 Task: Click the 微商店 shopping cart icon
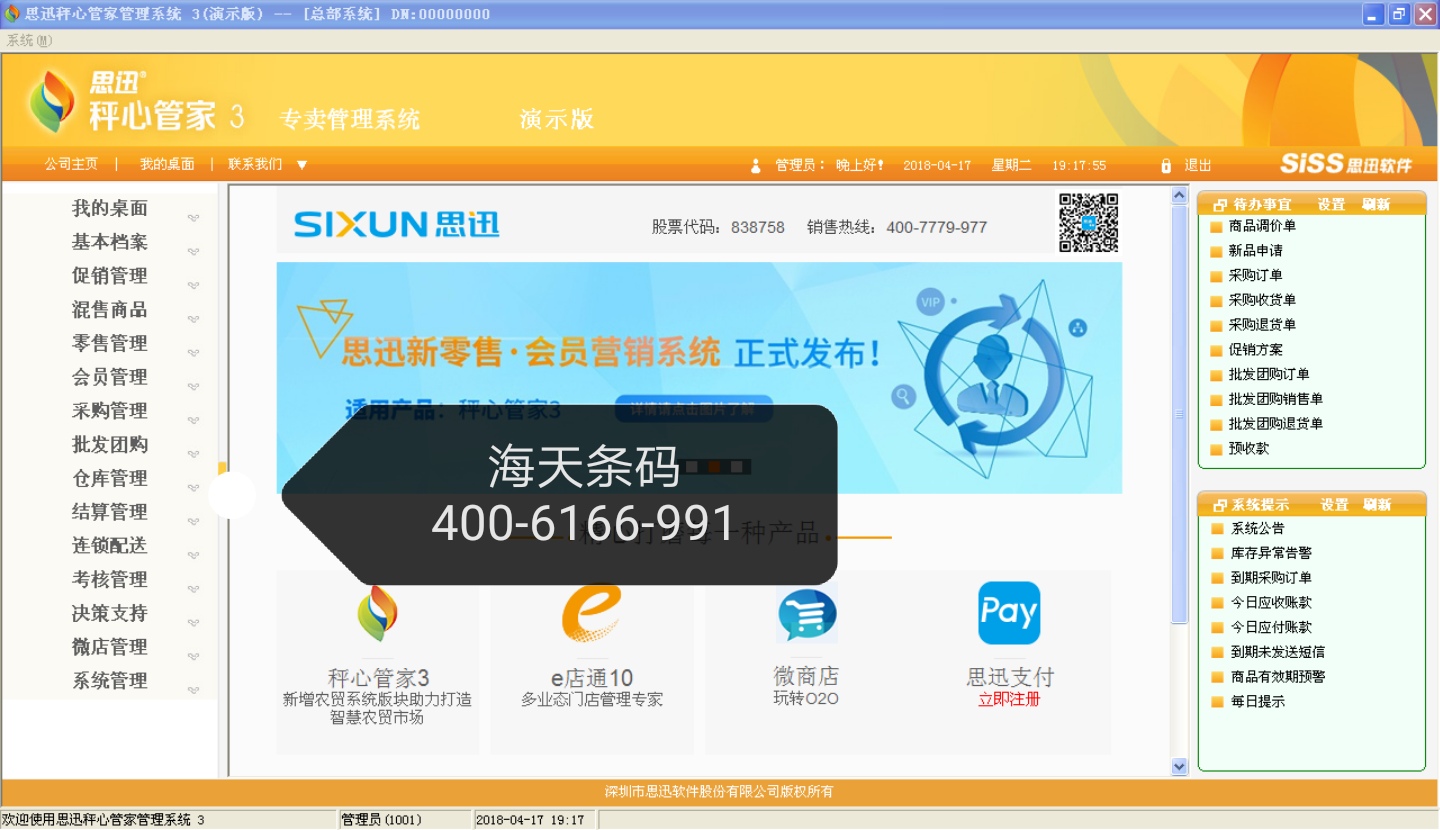pos(806,614)
